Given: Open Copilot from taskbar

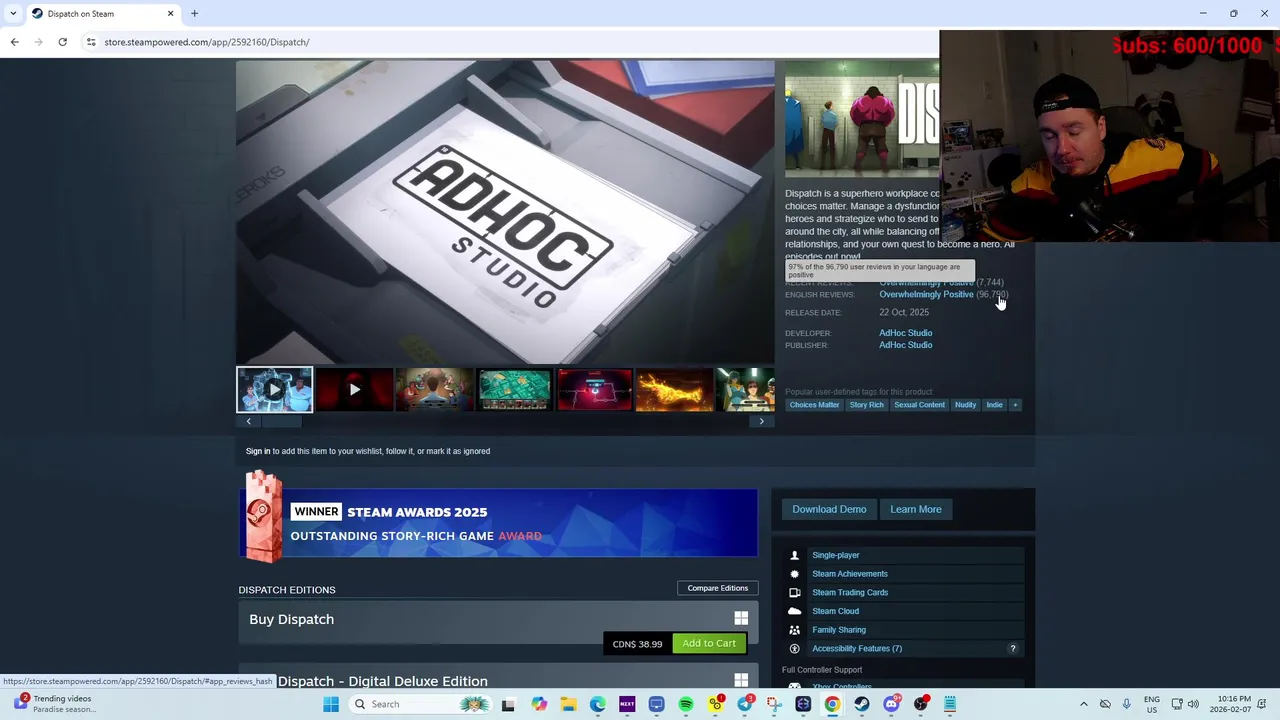Looking at the screenshot, I should pos(539,704).
